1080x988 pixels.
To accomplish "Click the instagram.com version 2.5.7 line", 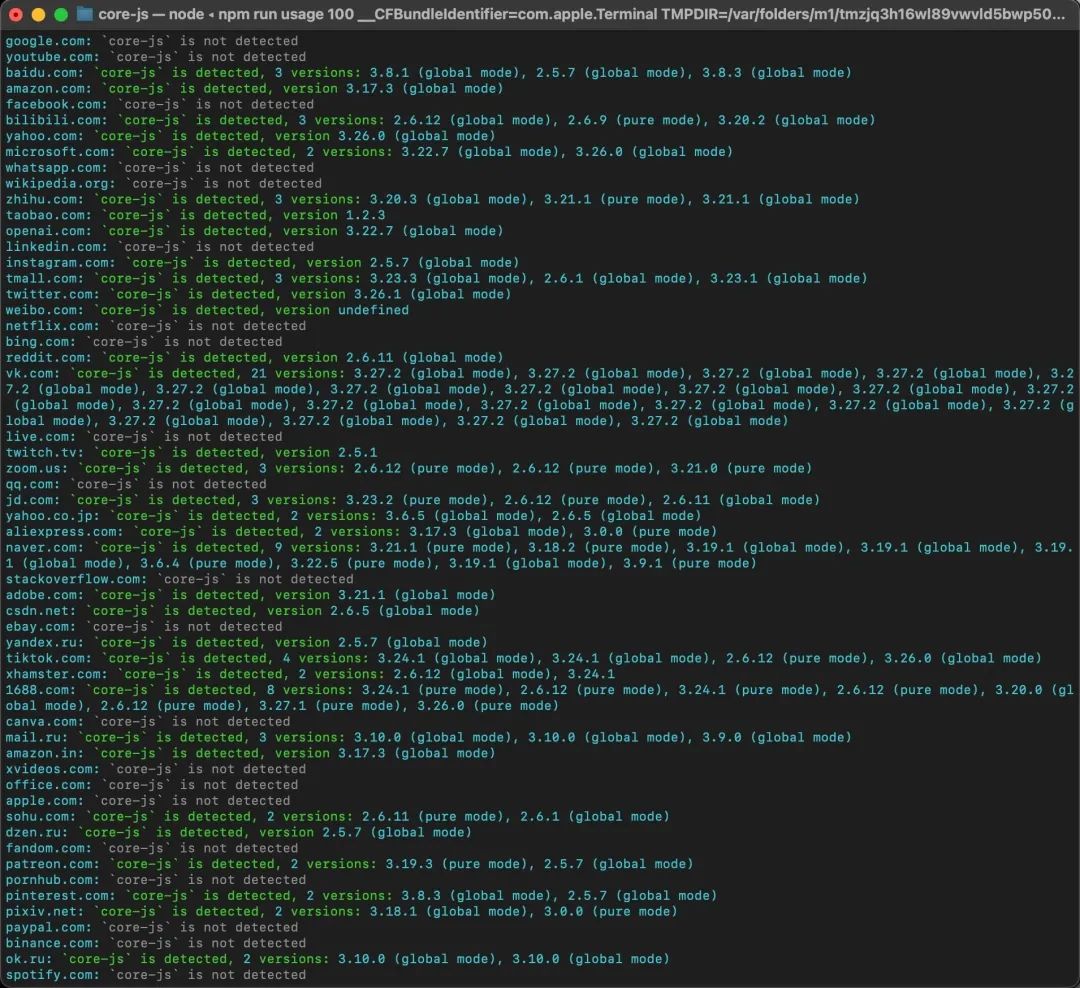I will (x=262, y=263).
